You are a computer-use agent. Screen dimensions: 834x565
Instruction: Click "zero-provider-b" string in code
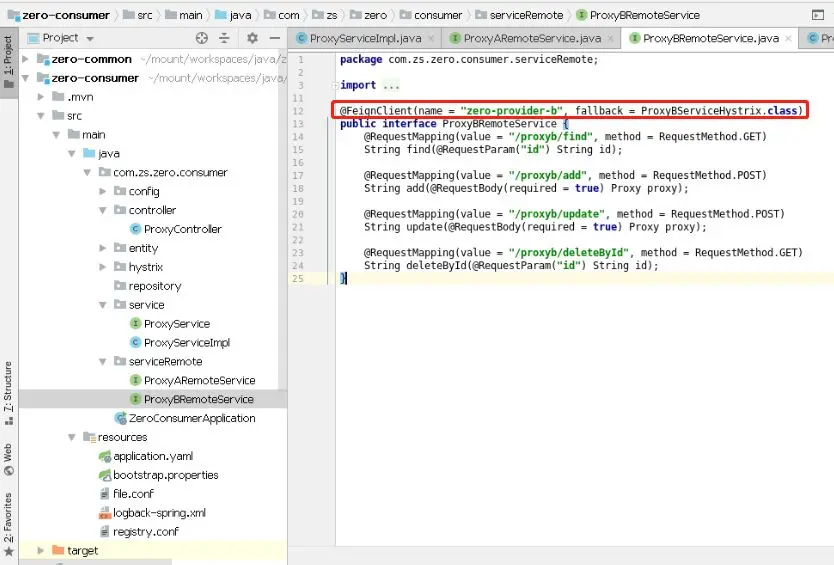512,111
